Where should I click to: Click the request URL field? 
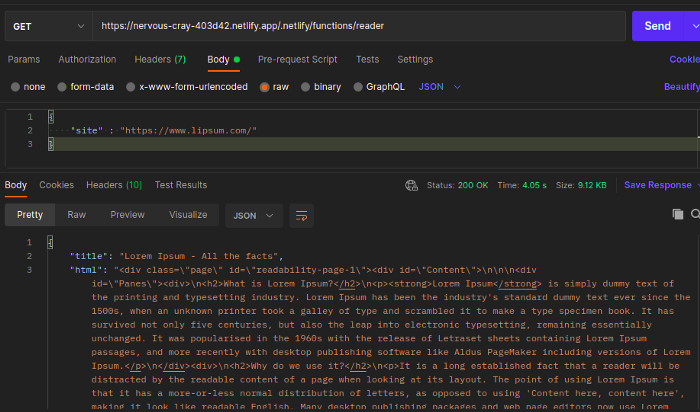pos(358,26)
